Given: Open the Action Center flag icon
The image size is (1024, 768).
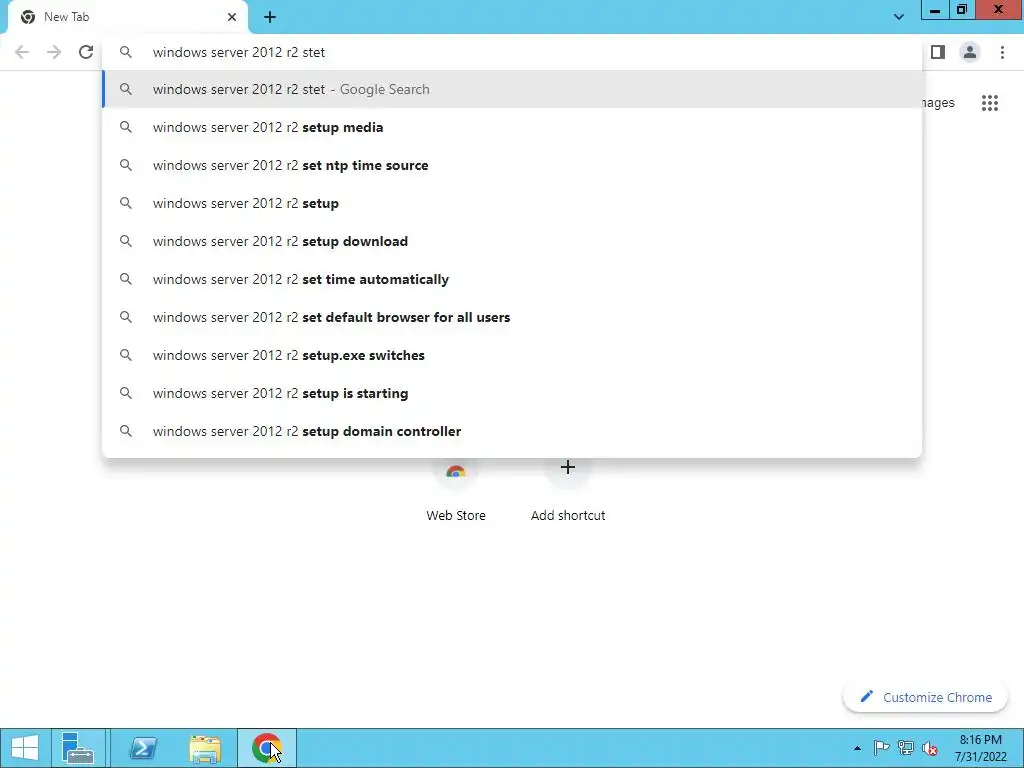Looking at the screenshot, I should pyautogui.click(x=882, y=748).
